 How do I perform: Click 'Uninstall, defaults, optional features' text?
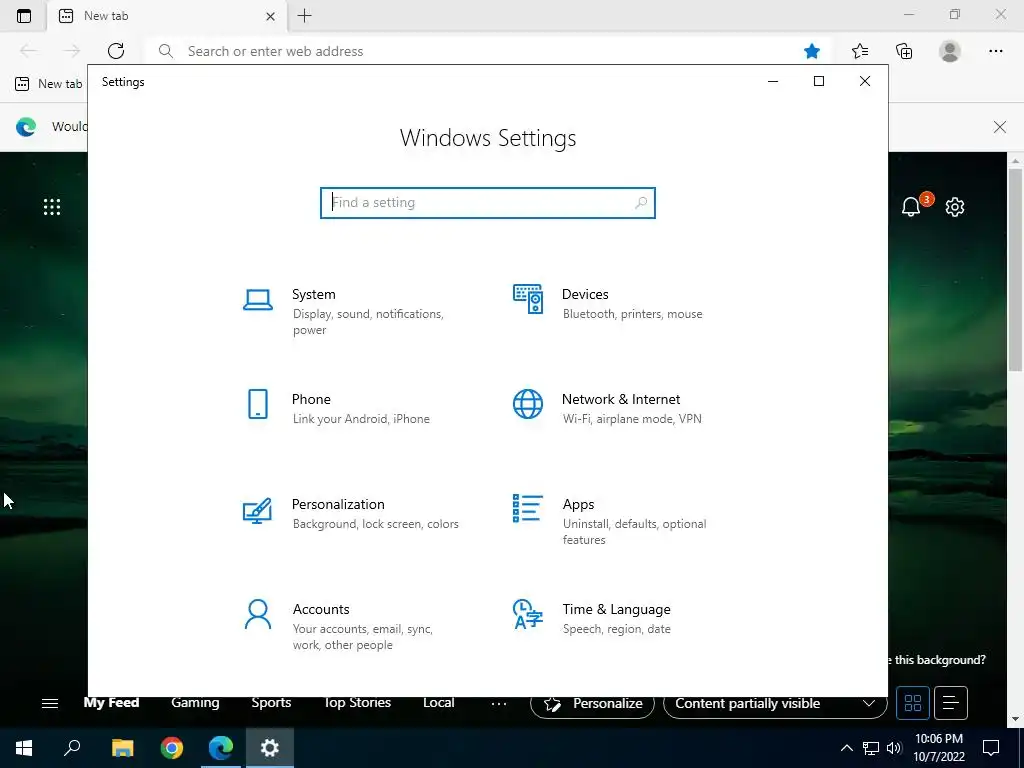[634, 532]
